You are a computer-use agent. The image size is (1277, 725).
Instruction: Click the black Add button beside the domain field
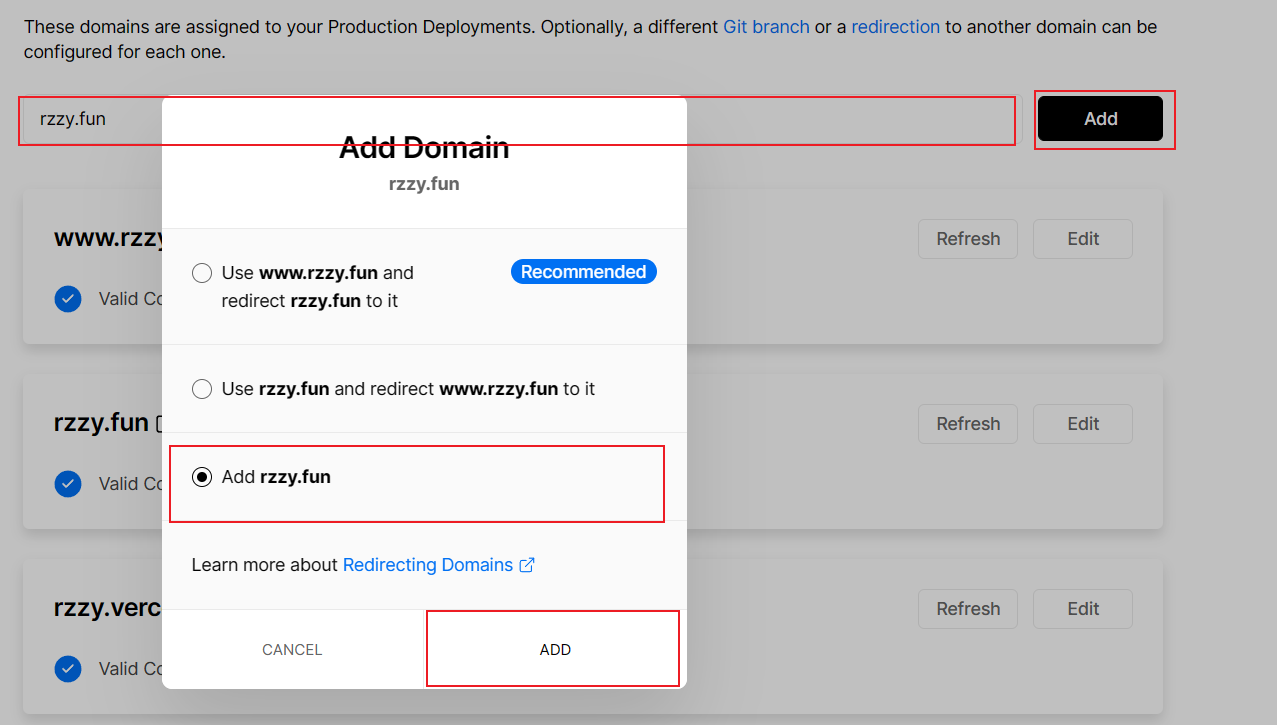coord(1100,119)
